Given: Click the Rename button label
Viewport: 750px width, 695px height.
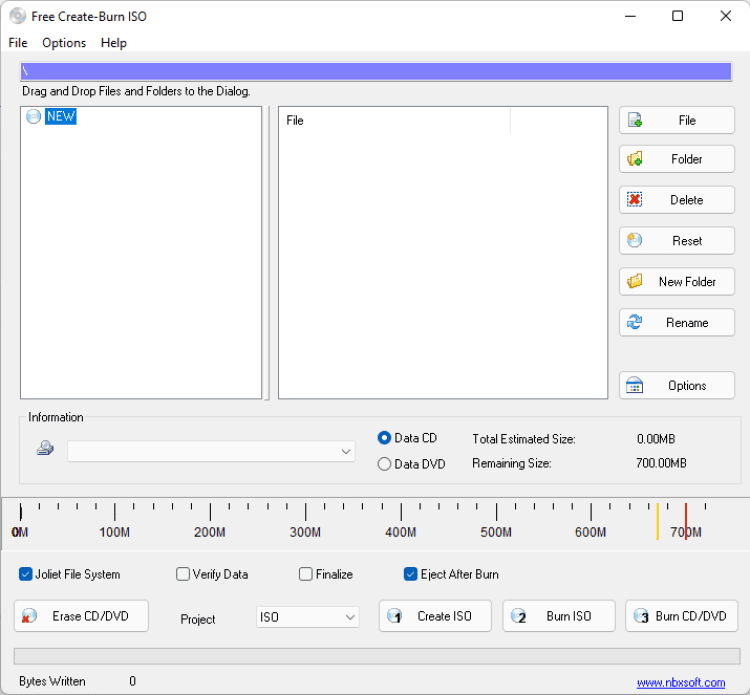Looking at the screenshot, I should tap(687, 323).
